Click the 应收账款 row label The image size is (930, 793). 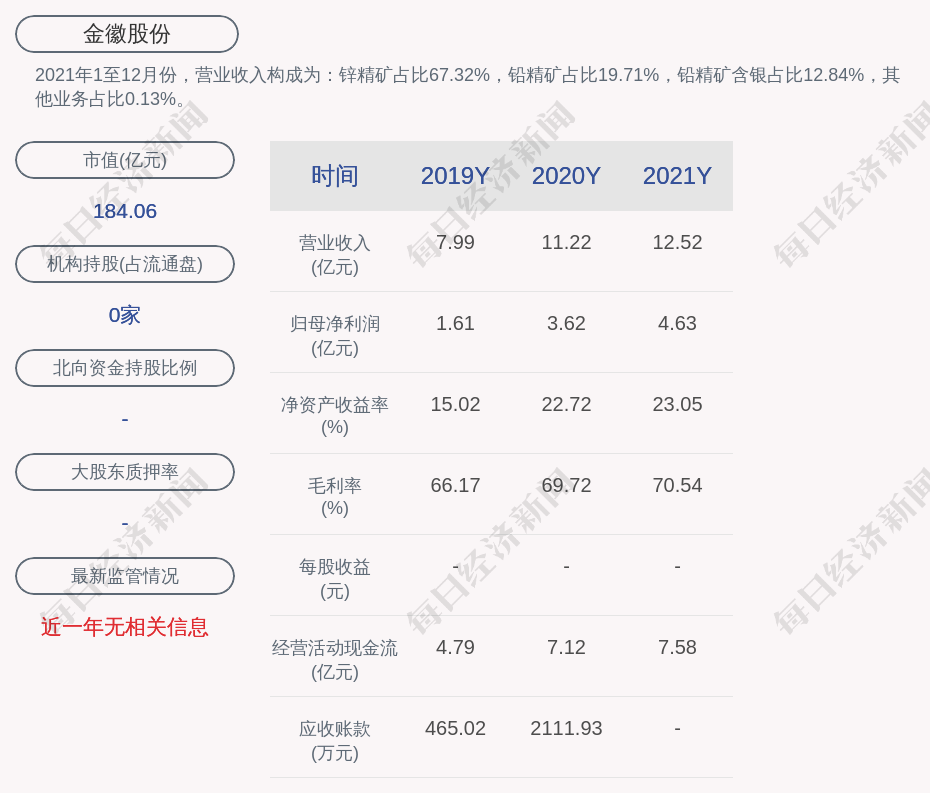pos(335,740)
